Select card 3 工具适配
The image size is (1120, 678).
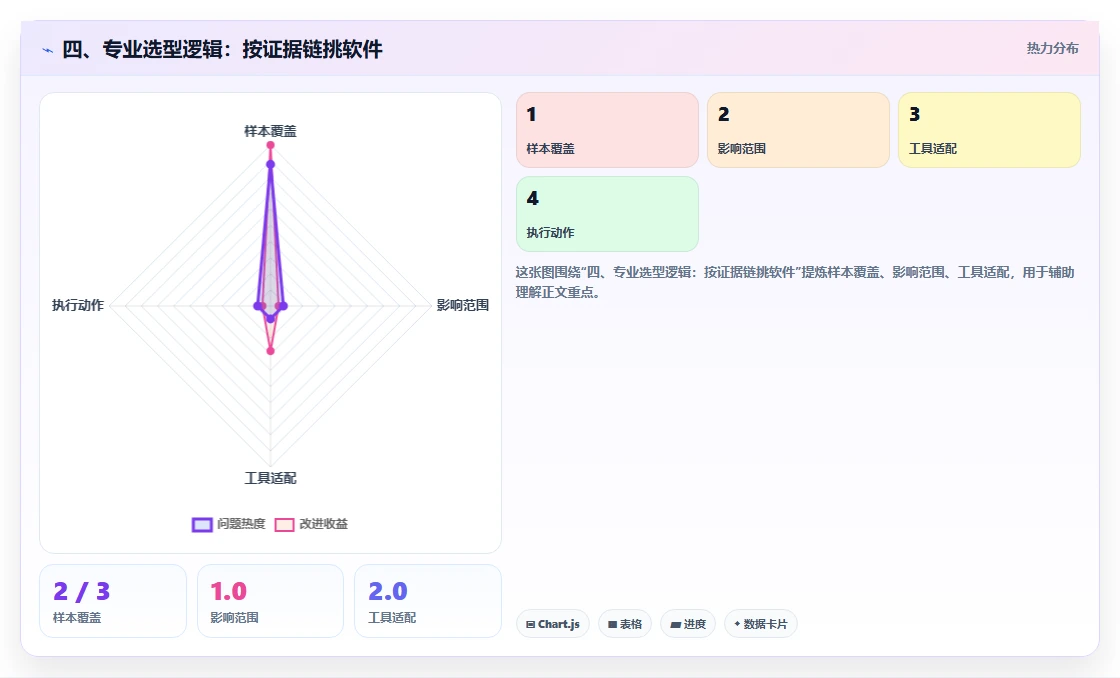(x=989, y=130)
